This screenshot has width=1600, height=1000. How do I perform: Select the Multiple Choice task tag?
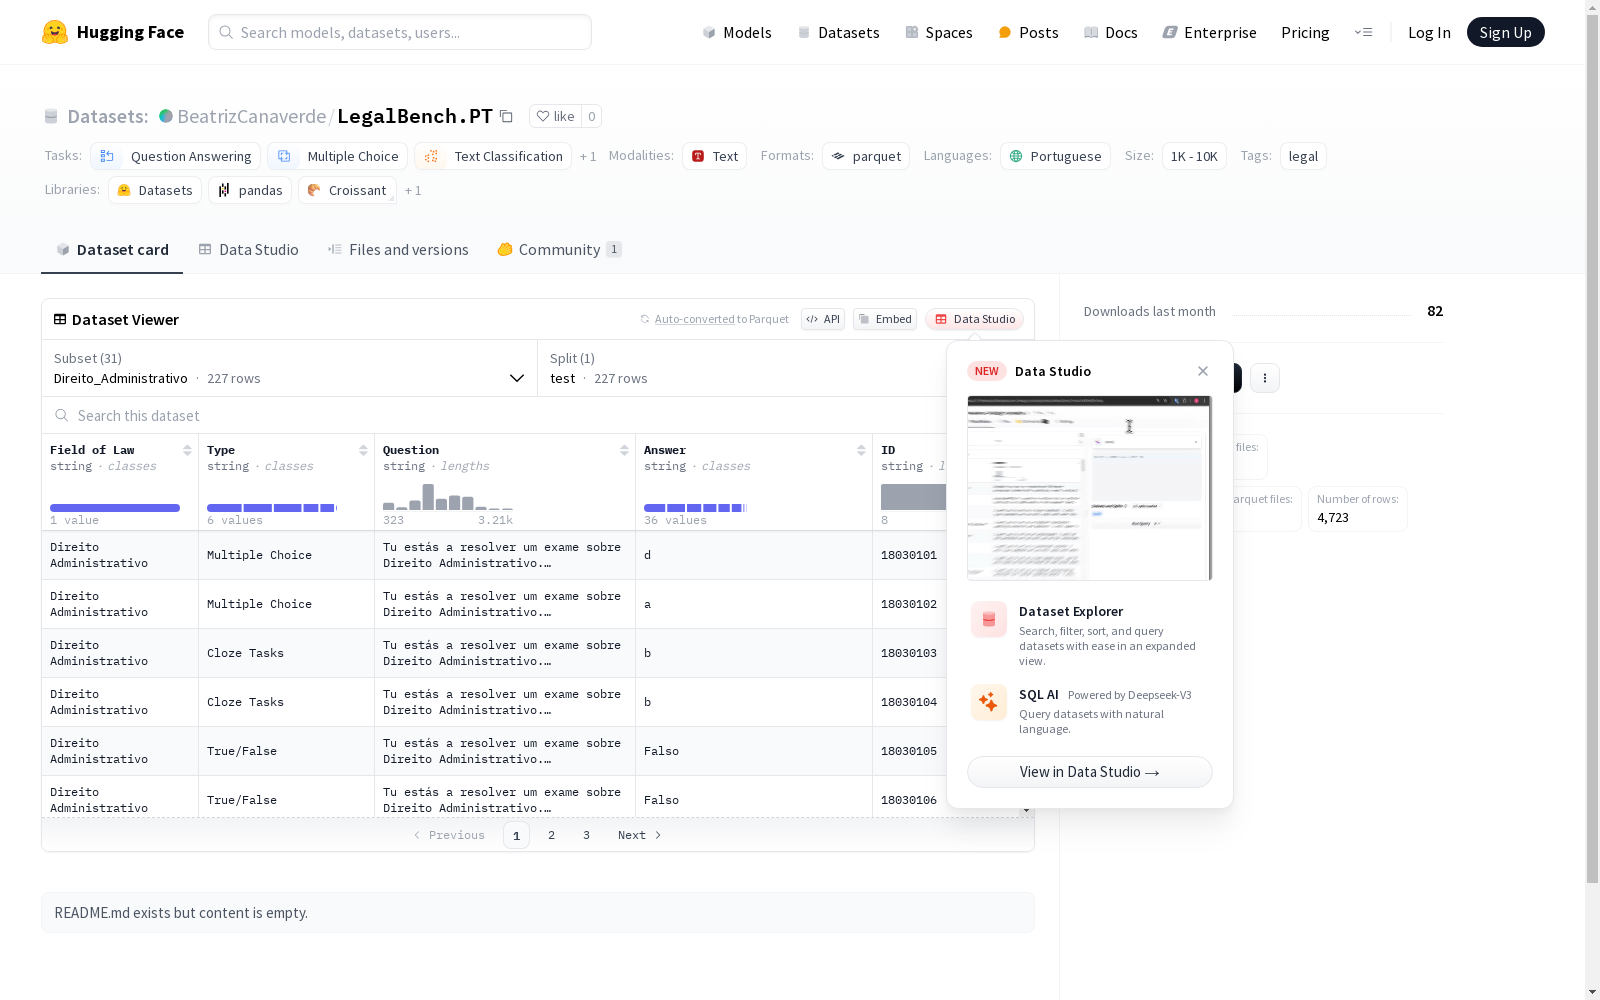(x=337, y=156)
